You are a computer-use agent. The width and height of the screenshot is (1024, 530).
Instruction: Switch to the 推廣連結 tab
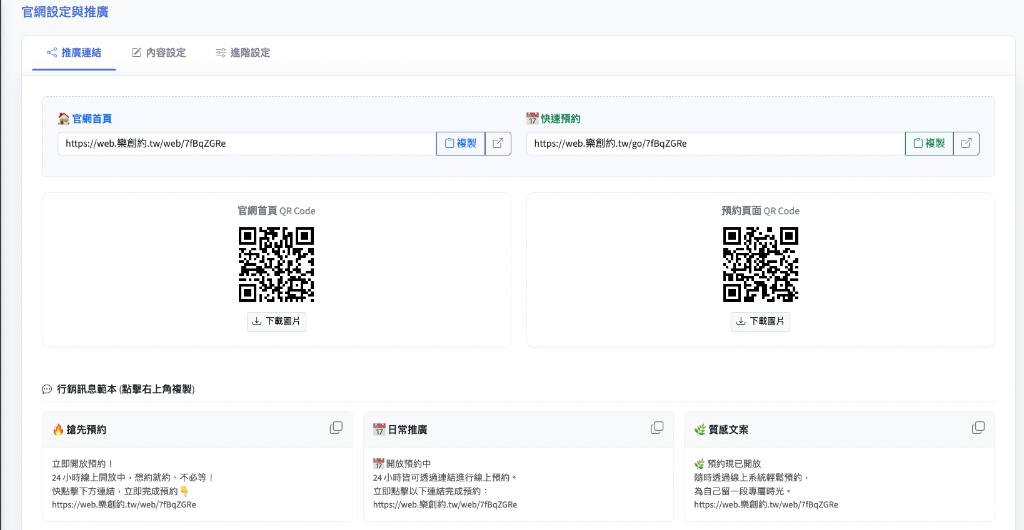[x=73, y=53]
